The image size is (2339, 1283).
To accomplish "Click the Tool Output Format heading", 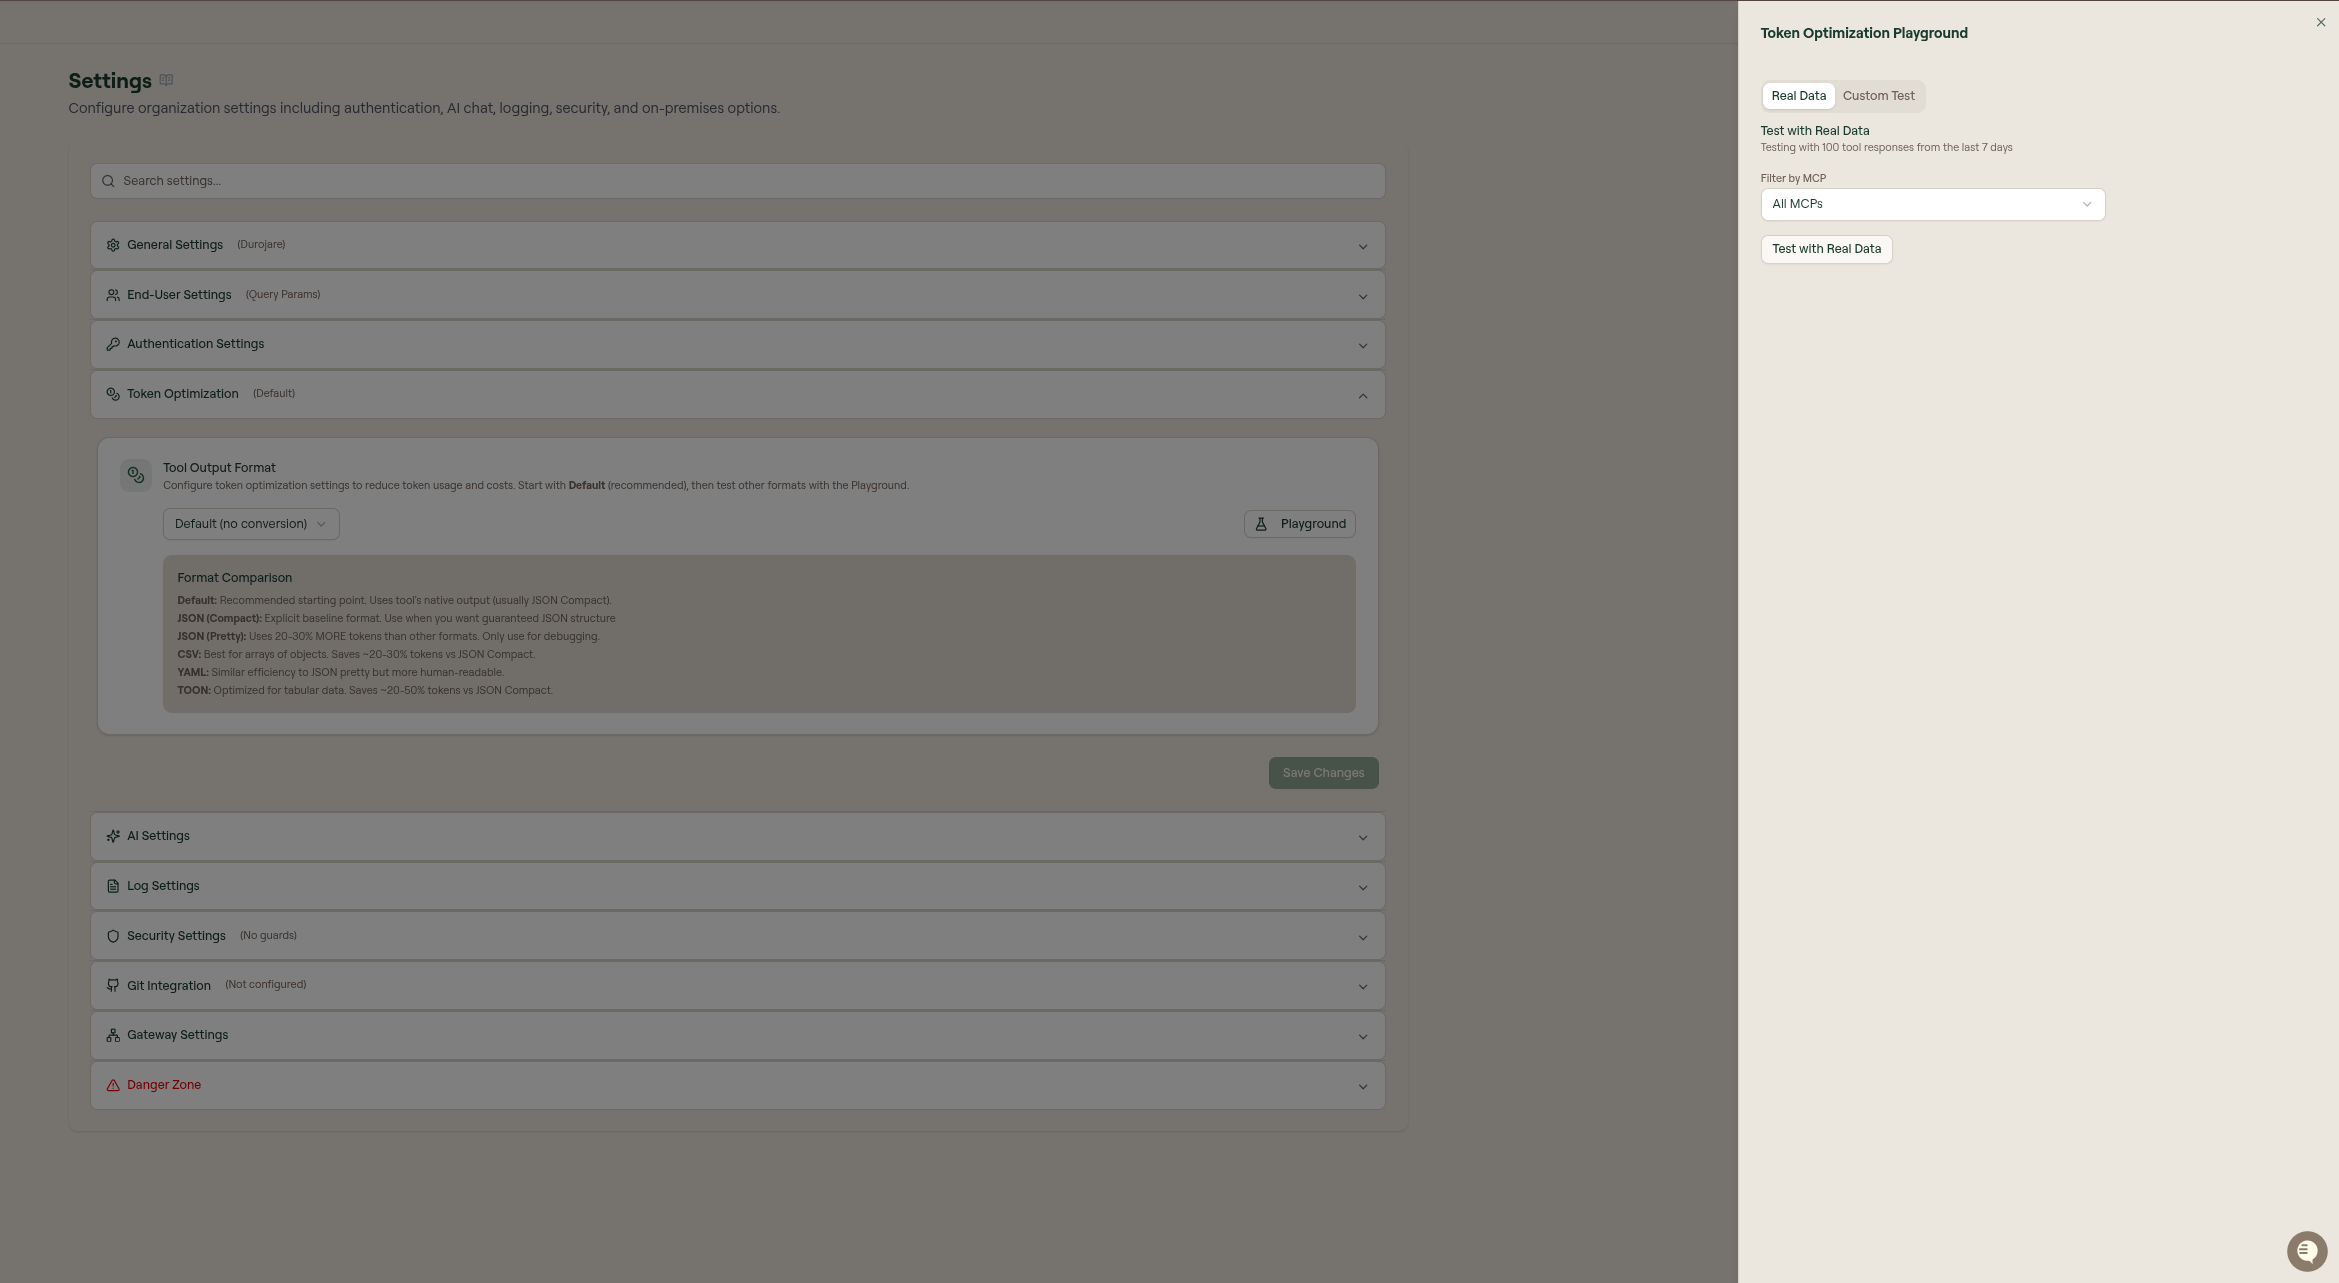I will click(x=219, y=468).
